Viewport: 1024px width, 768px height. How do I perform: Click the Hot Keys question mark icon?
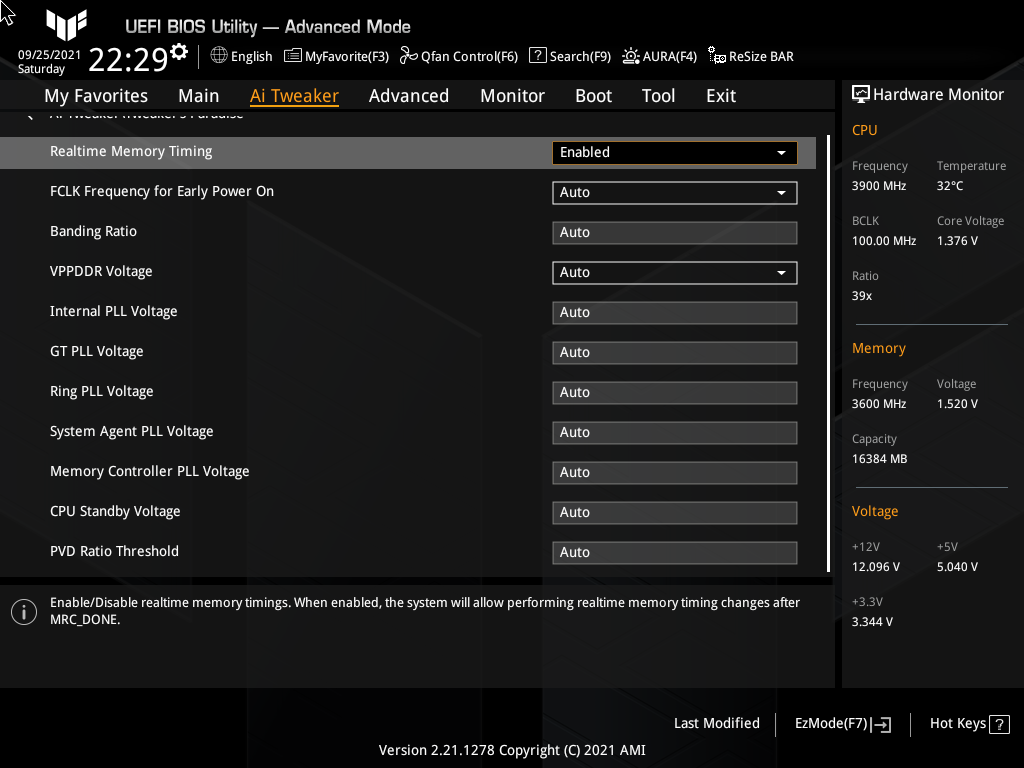(999, 724)
